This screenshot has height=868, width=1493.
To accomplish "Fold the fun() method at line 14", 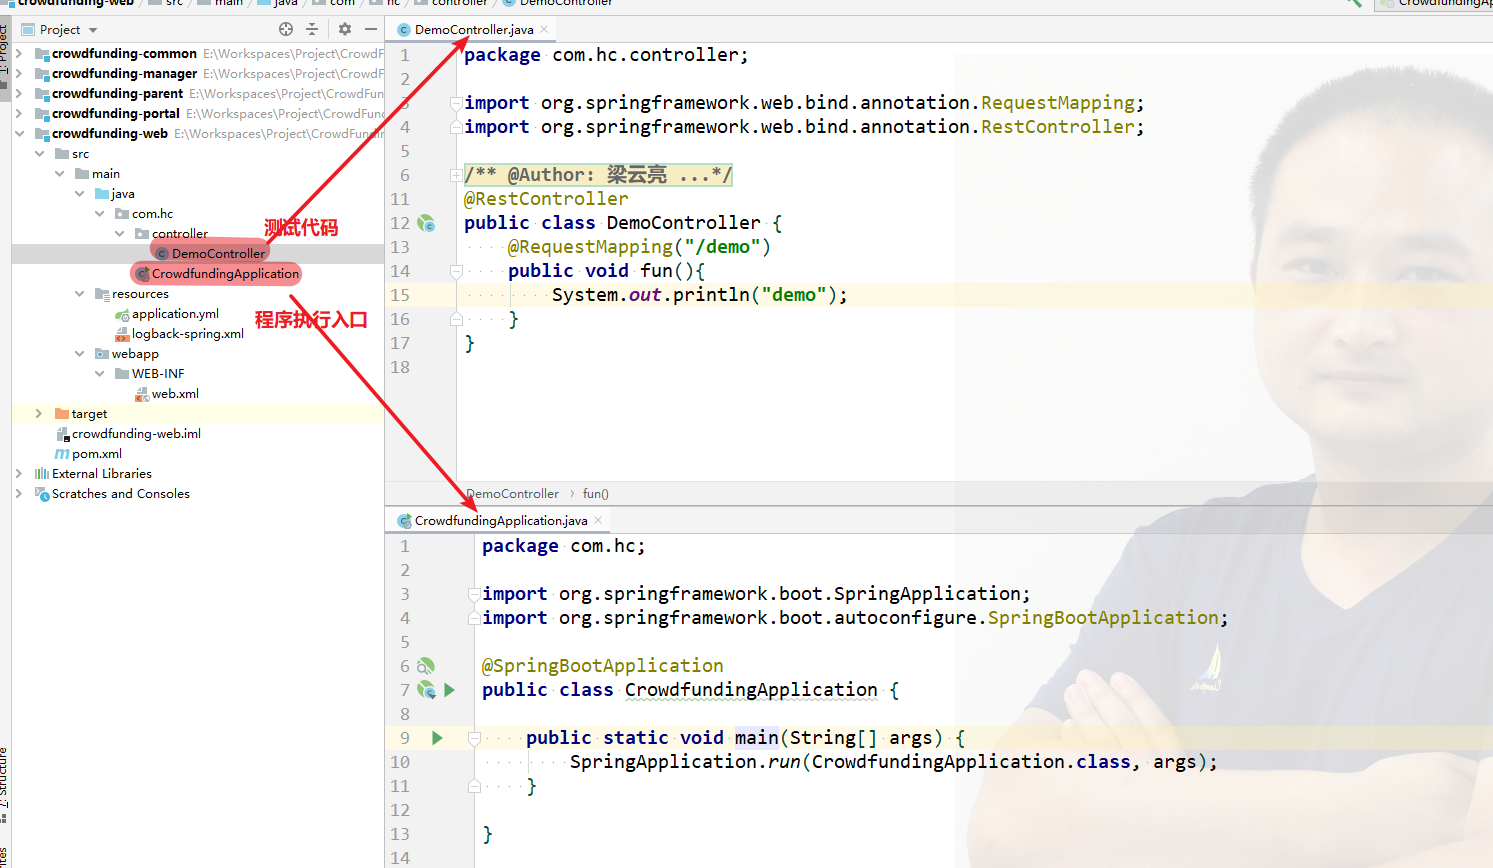I will (x=456, y=271).
